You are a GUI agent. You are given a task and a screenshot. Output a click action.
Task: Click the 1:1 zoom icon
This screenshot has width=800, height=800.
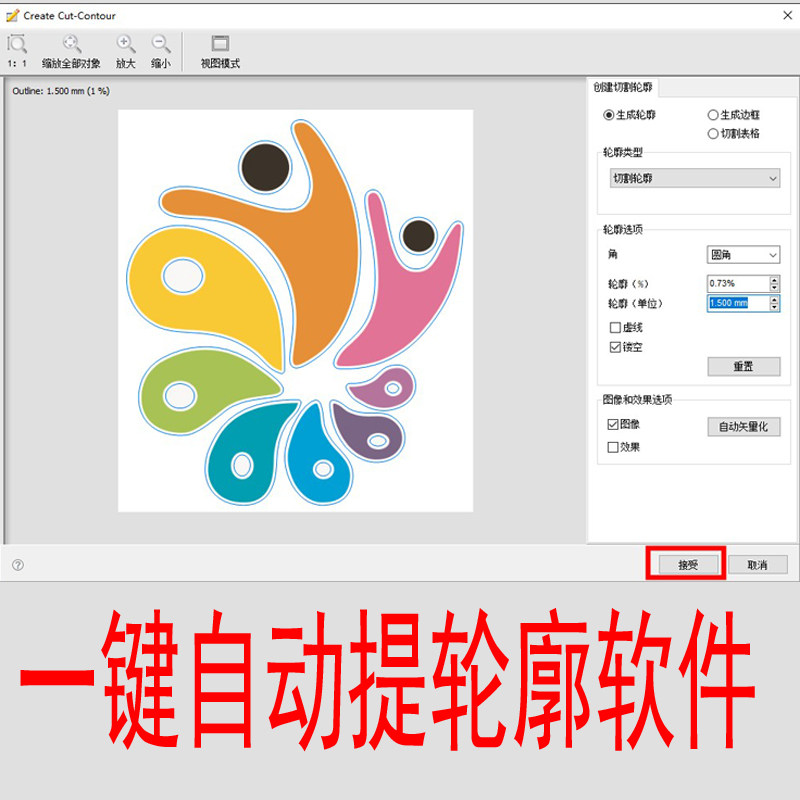17,44
